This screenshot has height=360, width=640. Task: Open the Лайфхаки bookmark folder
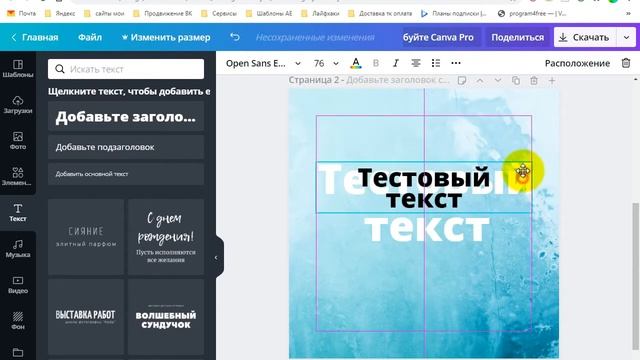tap(320, 13)
